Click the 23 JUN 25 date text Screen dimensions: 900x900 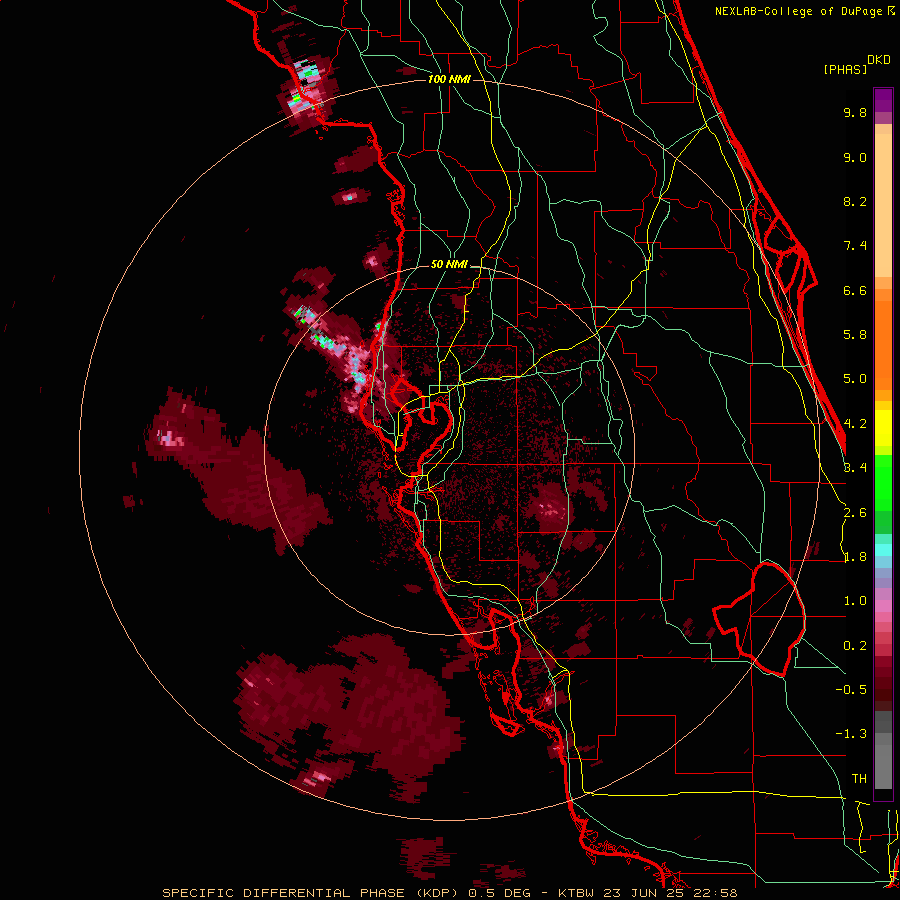click(645, 893)
